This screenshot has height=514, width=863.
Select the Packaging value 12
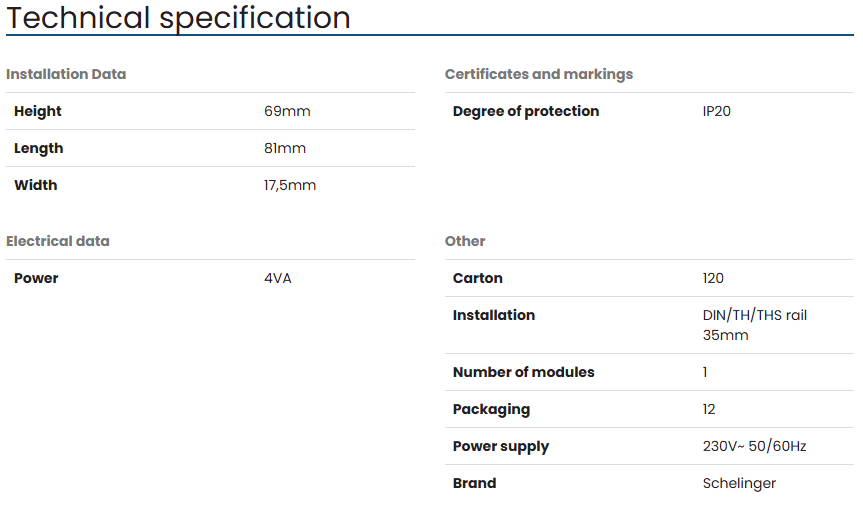tap(709, 409)
